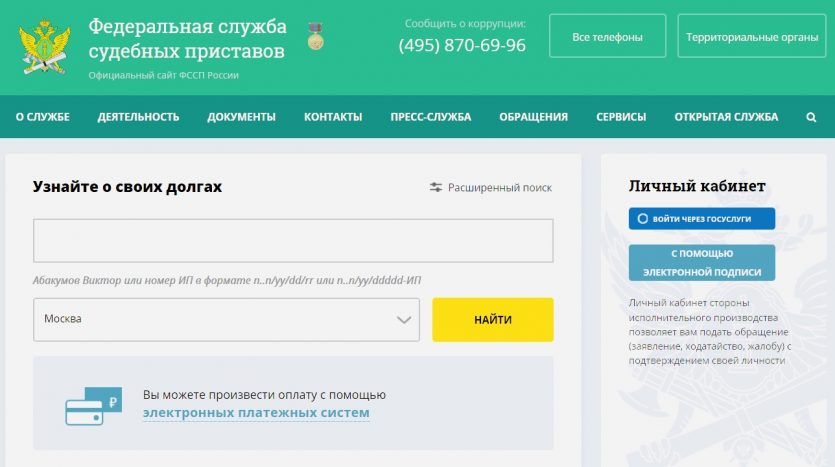Click the Госуслуги circle icon in login button
This screenshot has width=835, height=467.
tap(643, 219)
